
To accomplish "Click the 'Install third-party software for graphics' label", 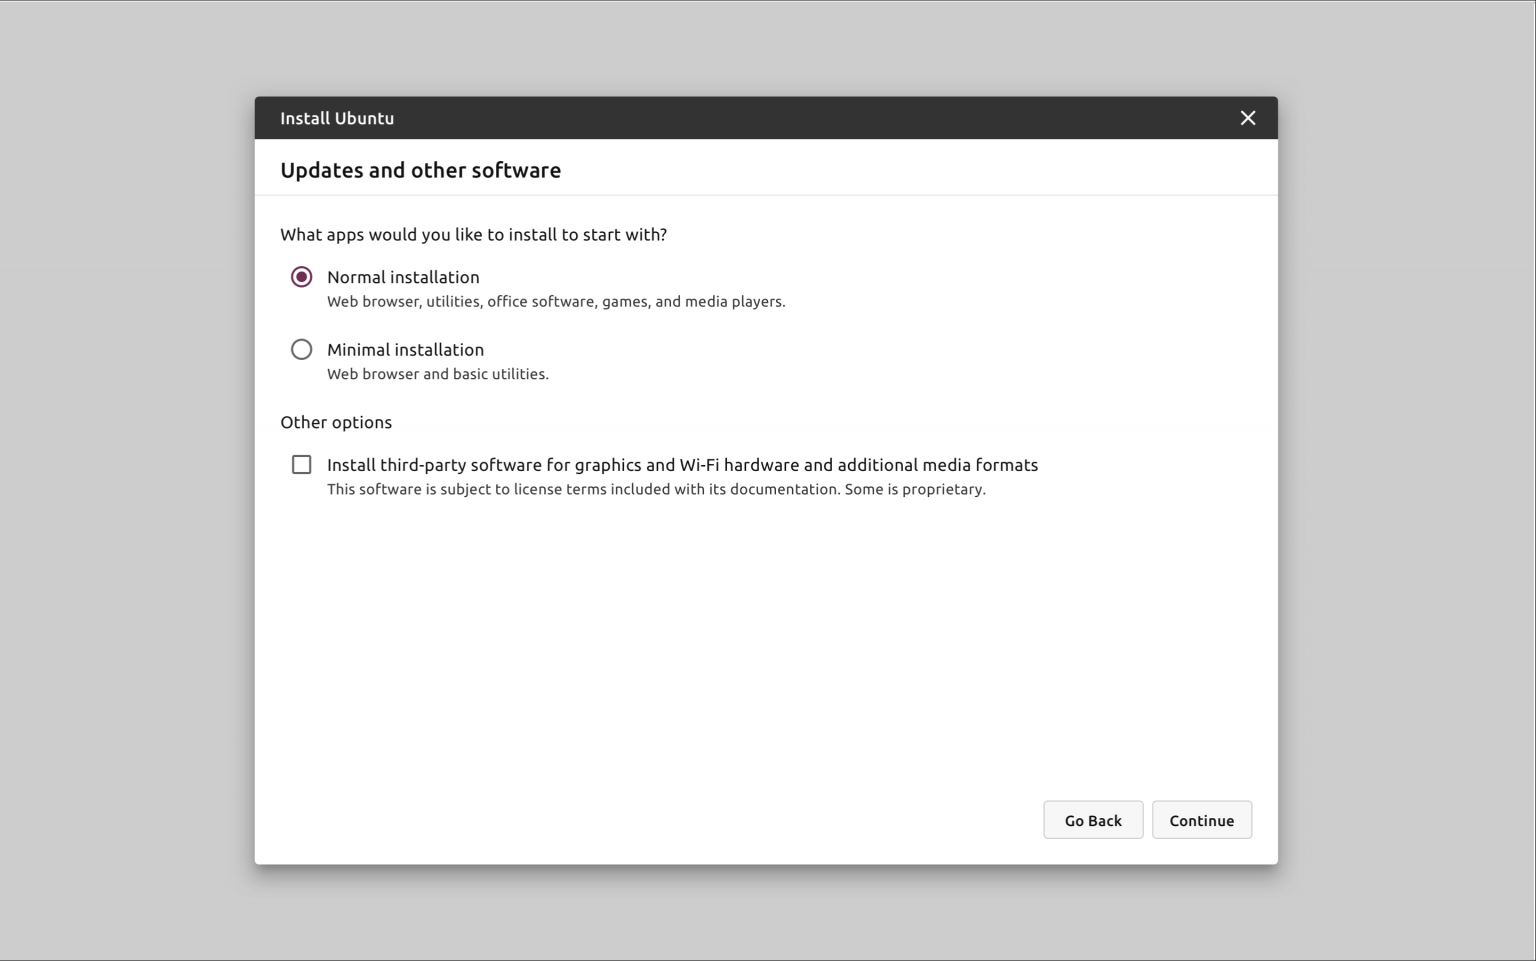I will [682, 465].
